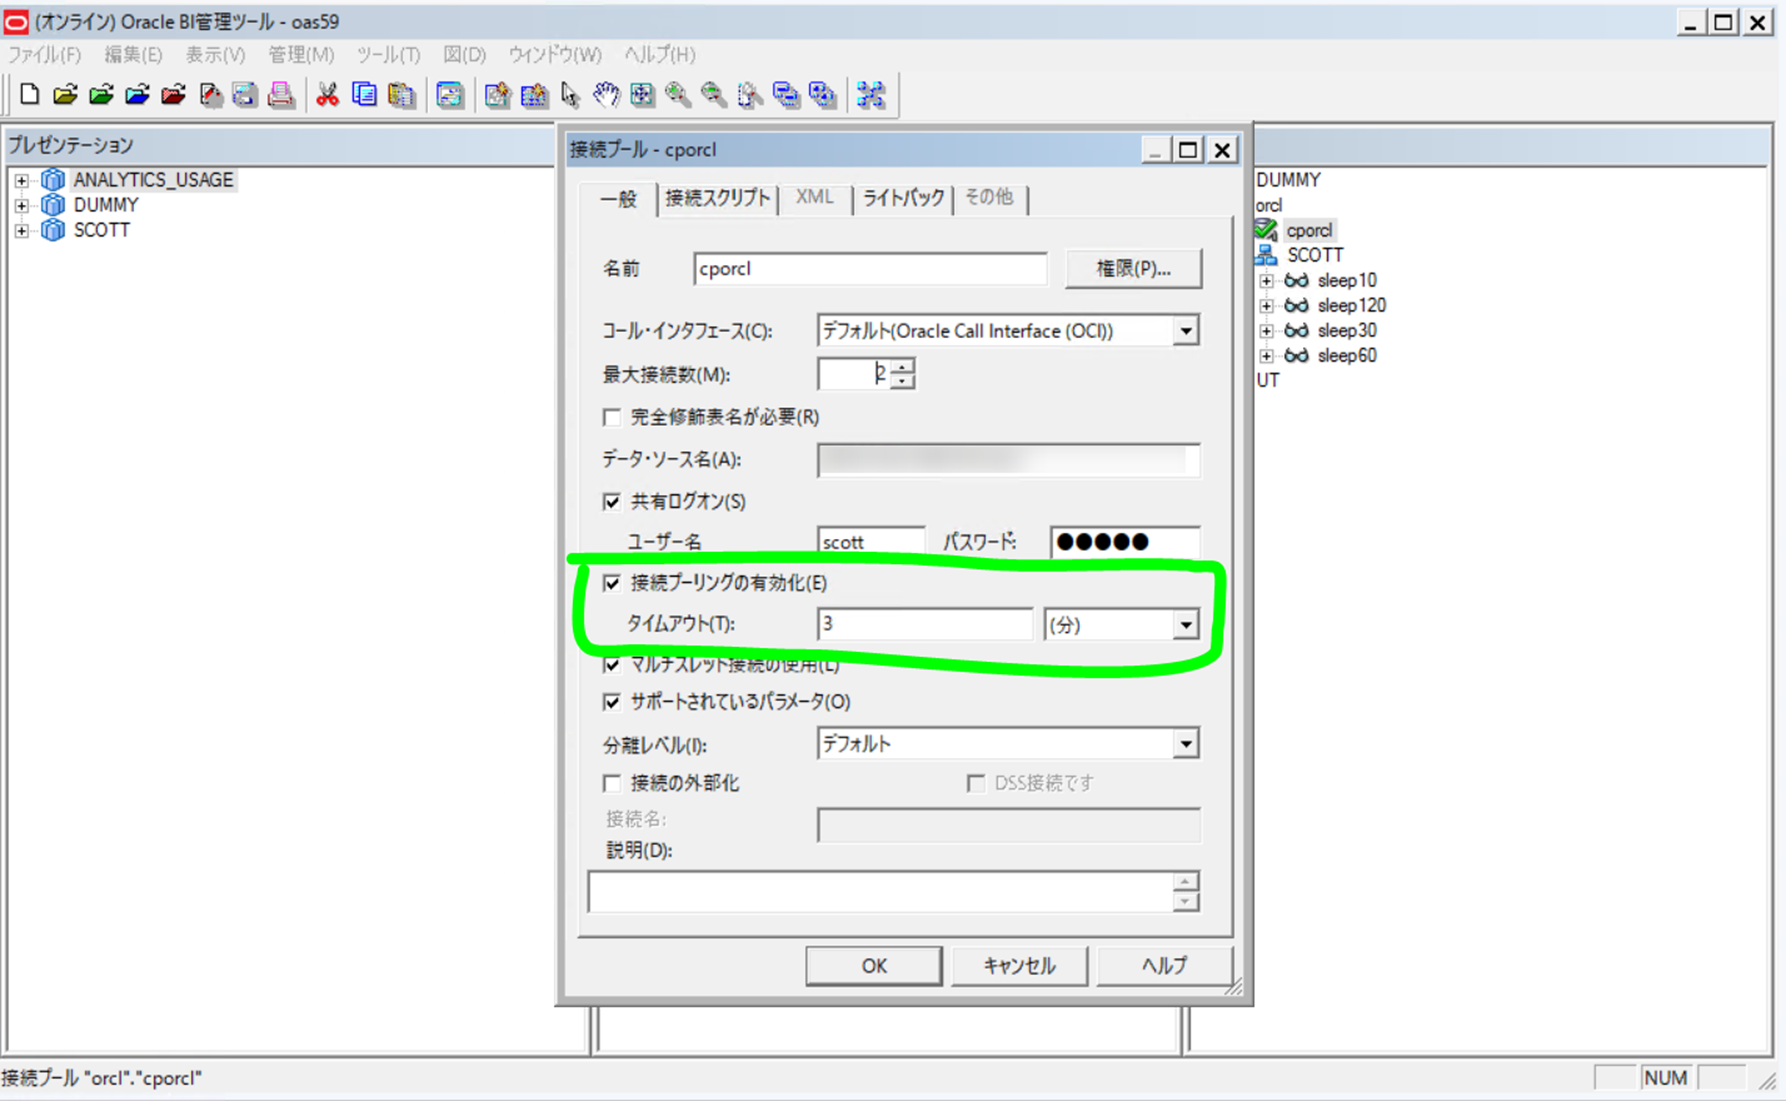Increase maximum connections with up spinner
This screenshot has width=1786, height=1101.
point(902,367)
